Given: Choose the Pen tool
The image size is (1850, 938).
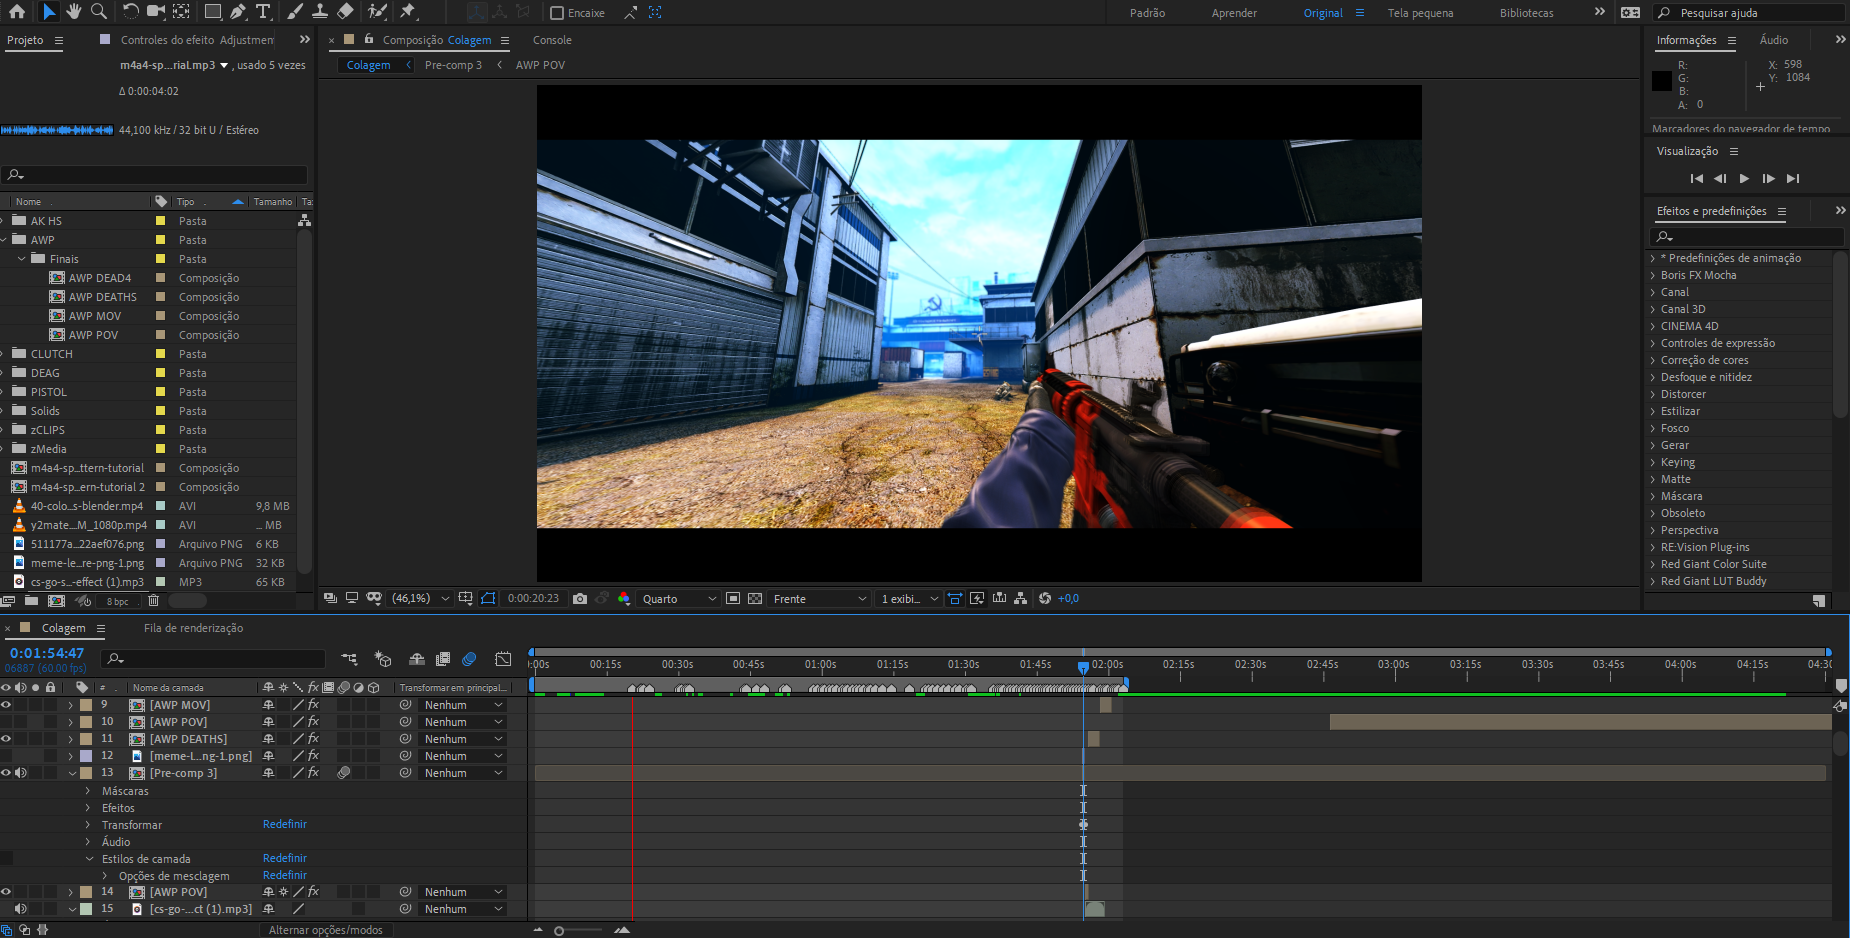Looking at the screenshot, I should coord(237,12).
